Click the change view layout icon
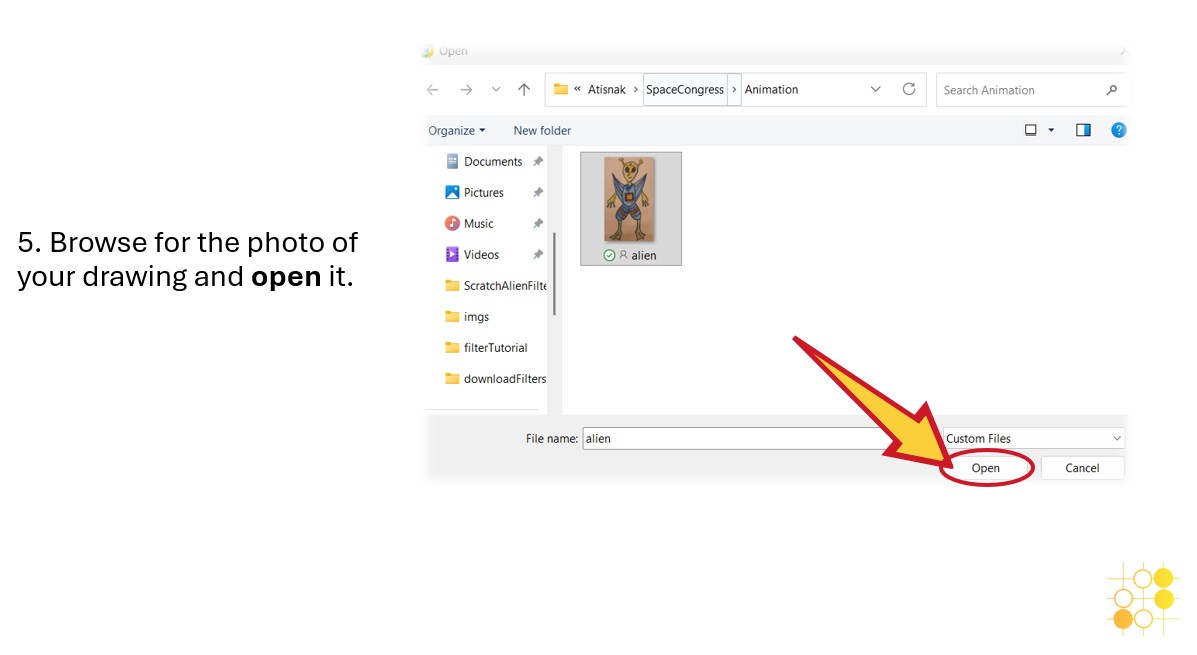 pos(1031,130)
